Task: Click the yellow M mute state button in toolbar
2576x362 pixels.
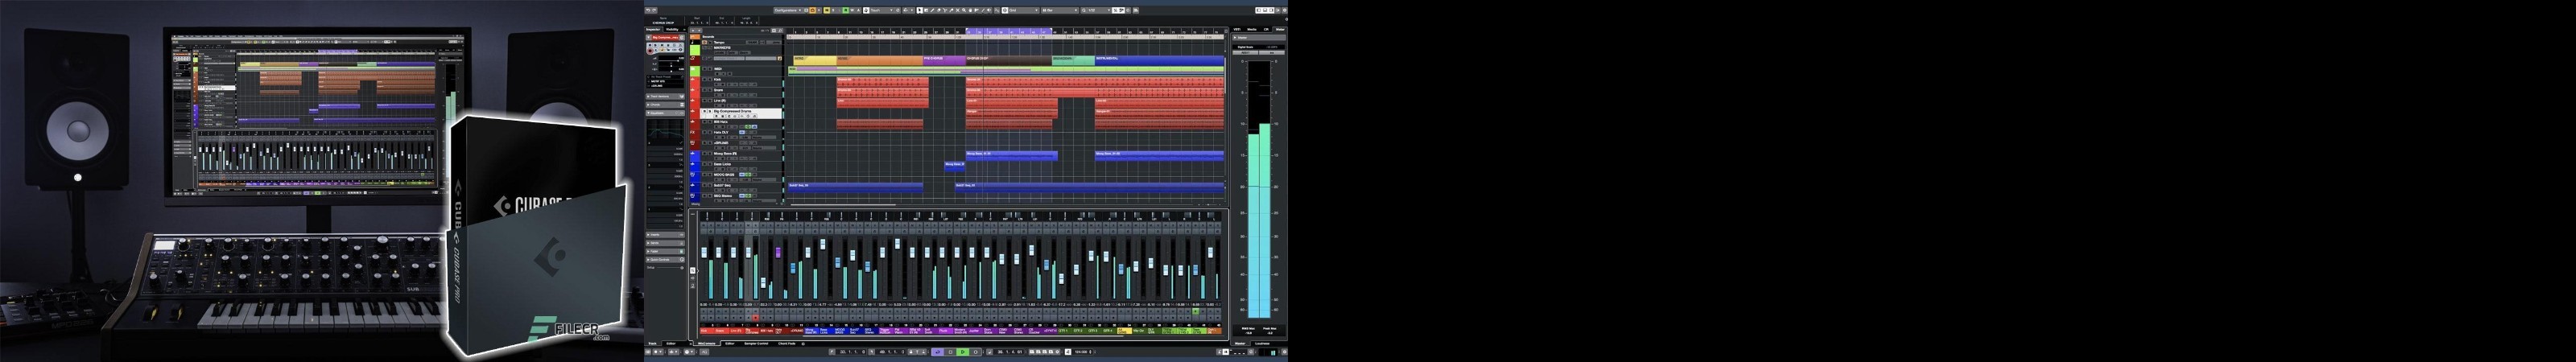Action: (x=827, y=10)
